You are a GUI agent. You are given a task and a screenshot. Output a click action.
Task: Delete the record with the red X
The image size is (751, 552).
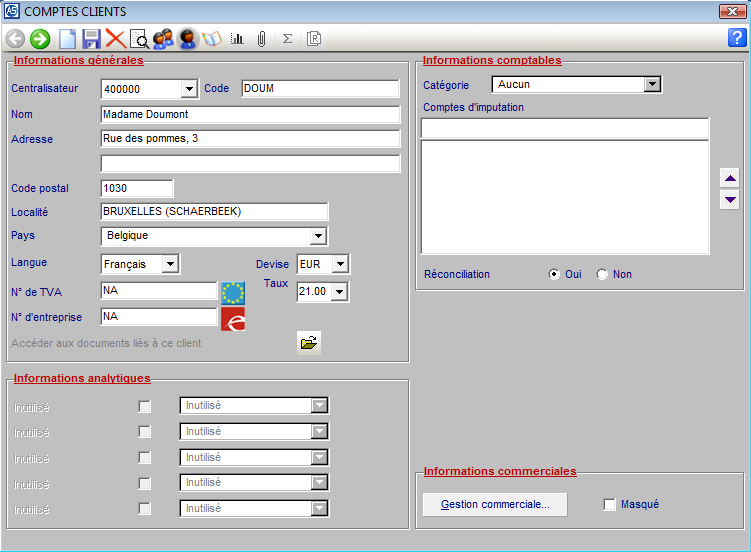[115, 39]
